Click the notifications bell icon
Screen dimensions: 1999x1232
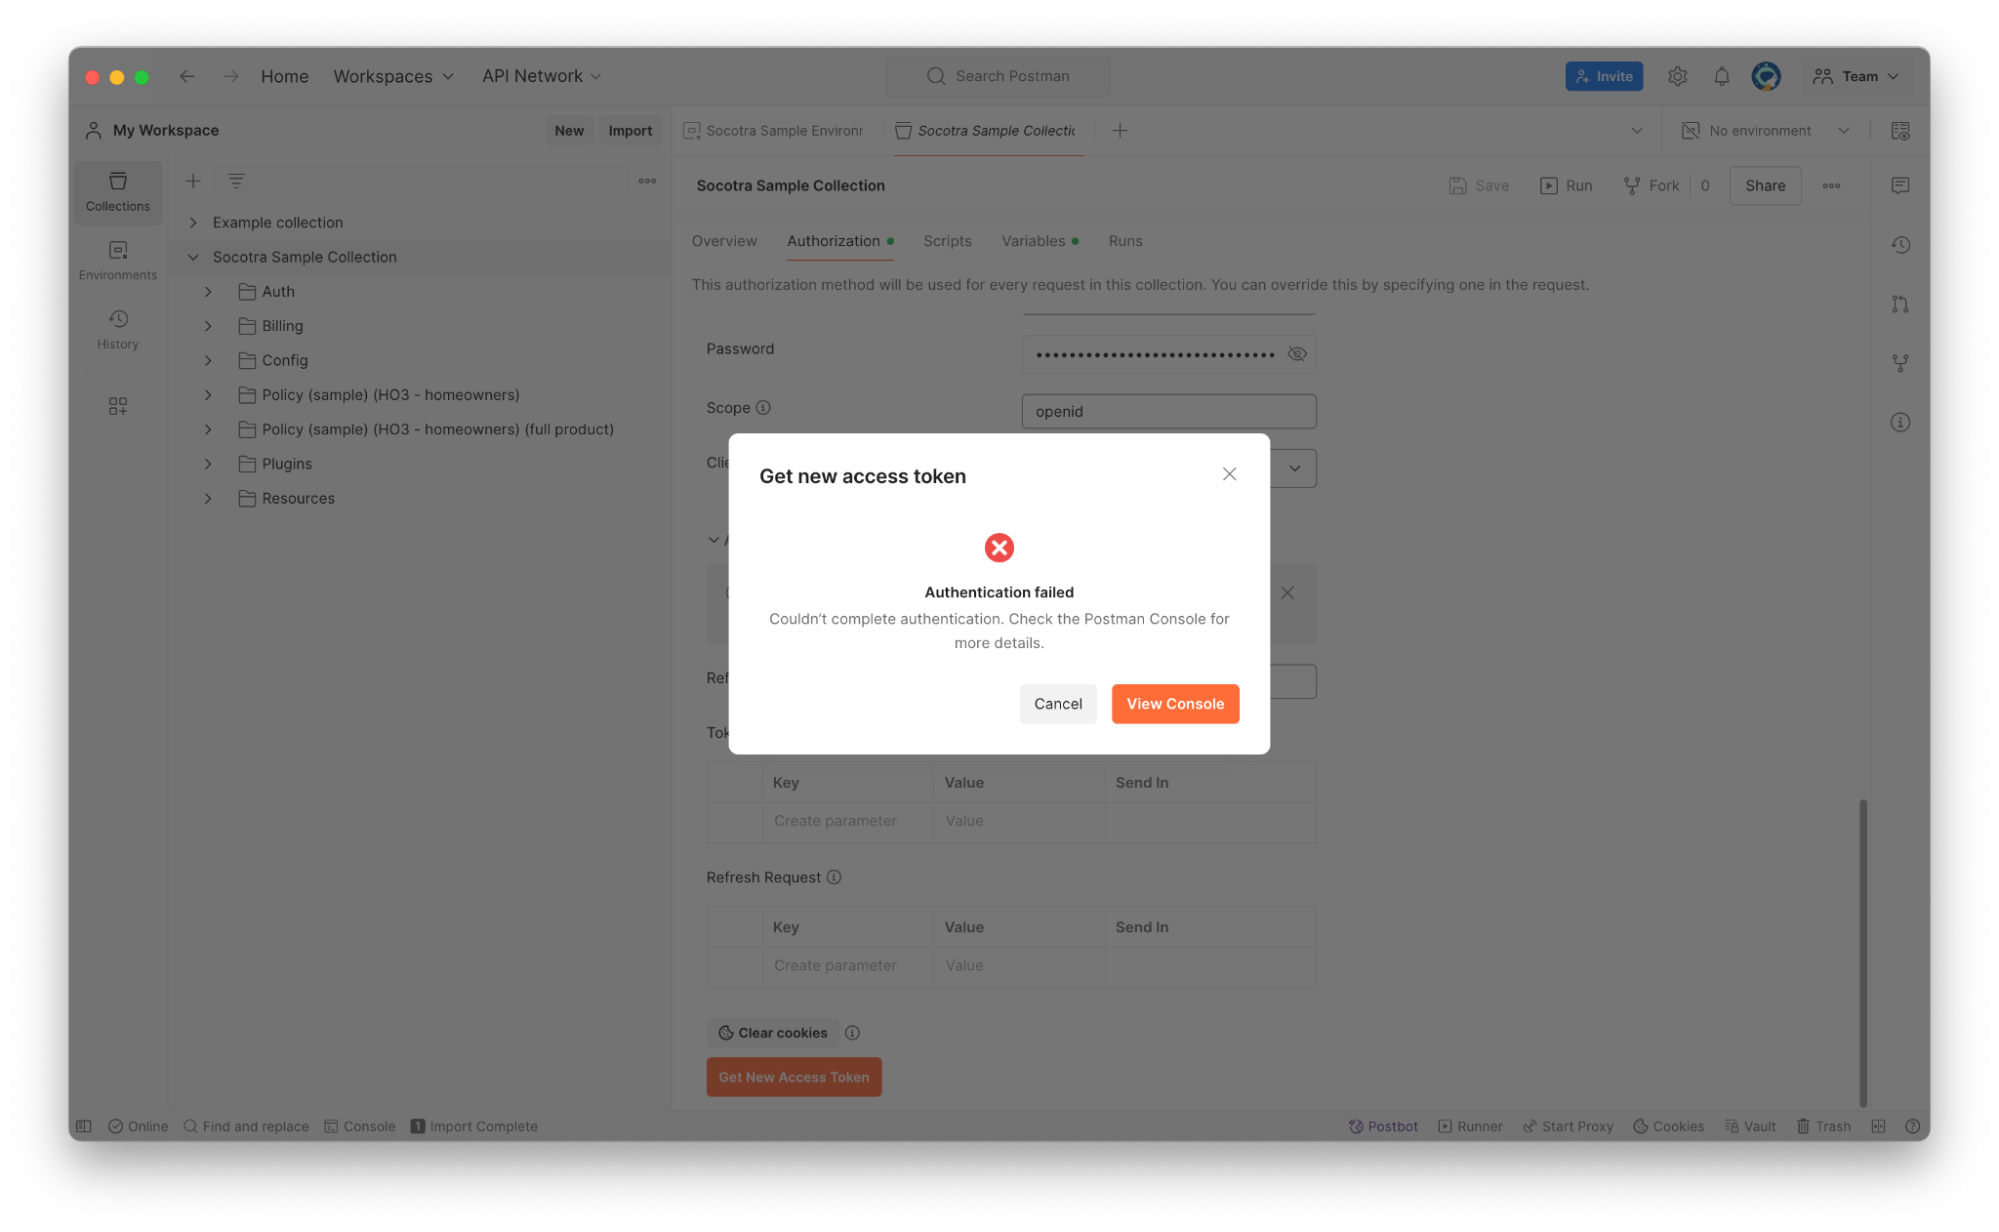1721,76
